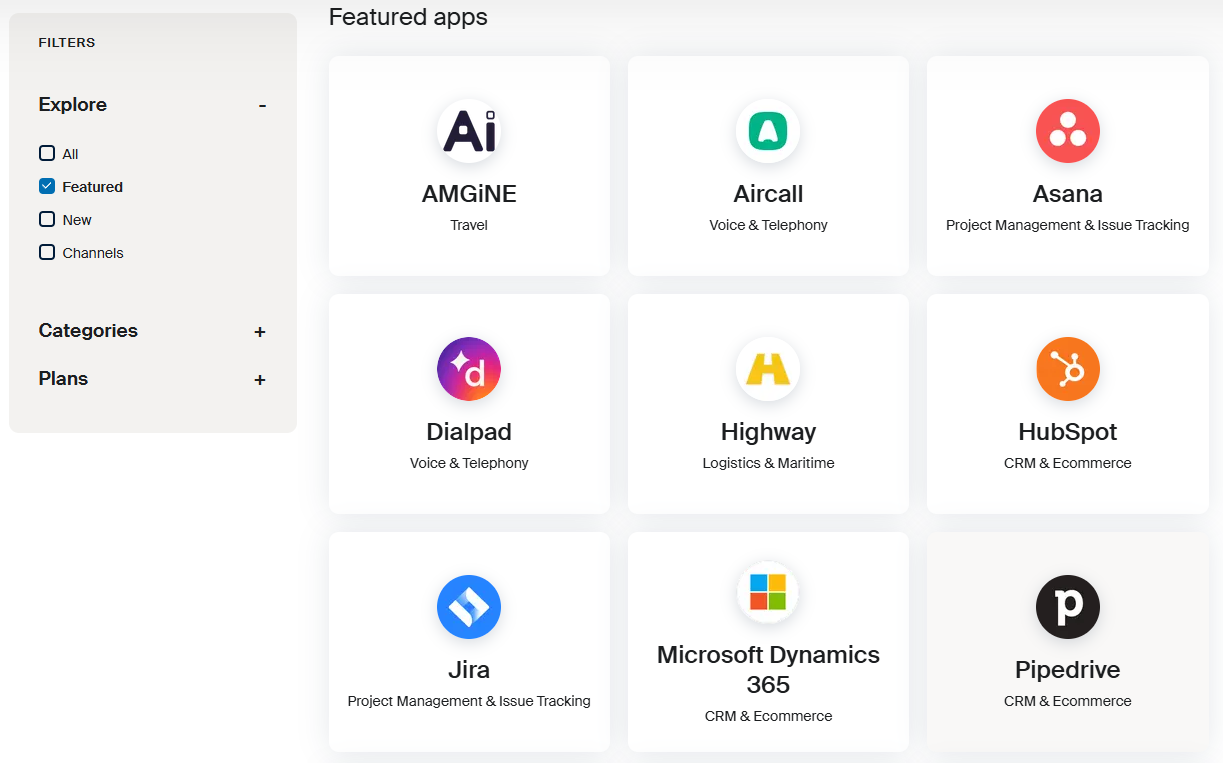Click Project Management text under Jira

(x=469, y=701)
